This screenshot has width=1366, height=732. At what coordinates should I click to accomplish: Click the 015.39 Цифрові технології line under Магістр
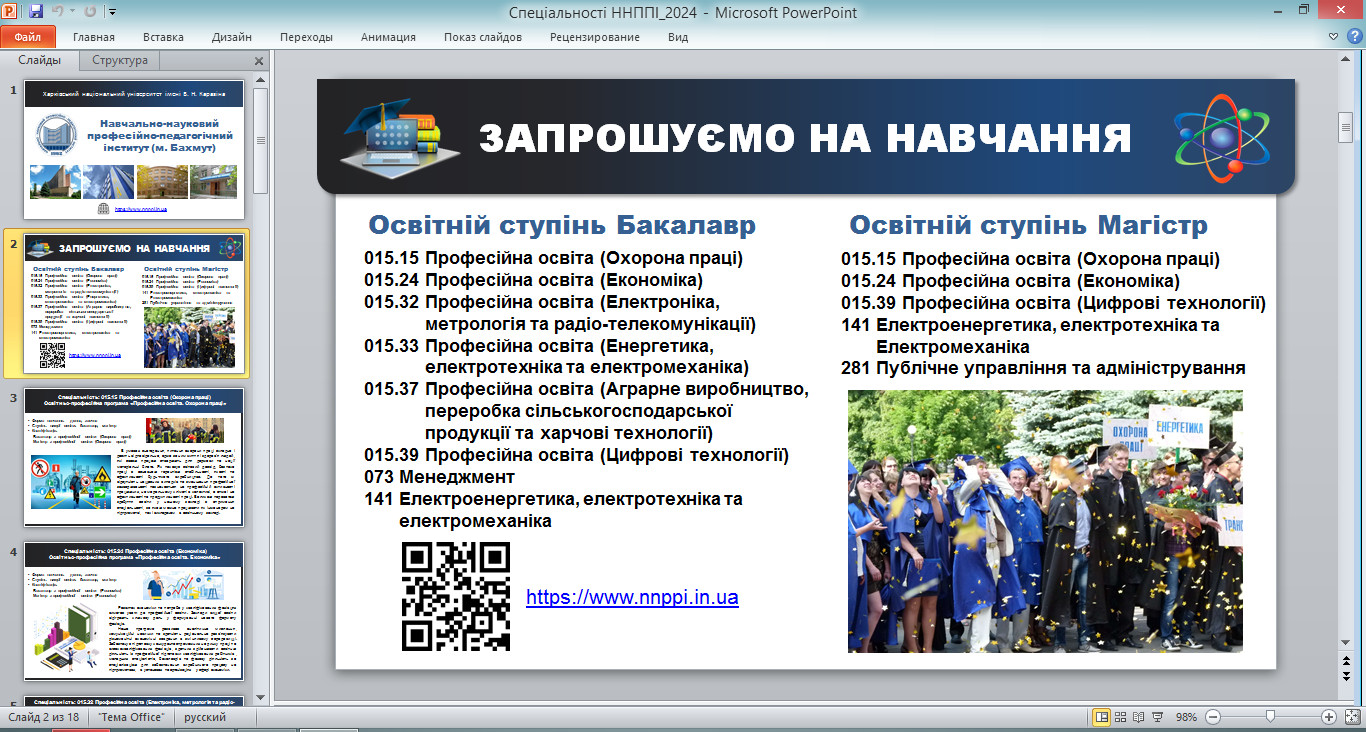pyautogui.click(x=1053, y=303)
